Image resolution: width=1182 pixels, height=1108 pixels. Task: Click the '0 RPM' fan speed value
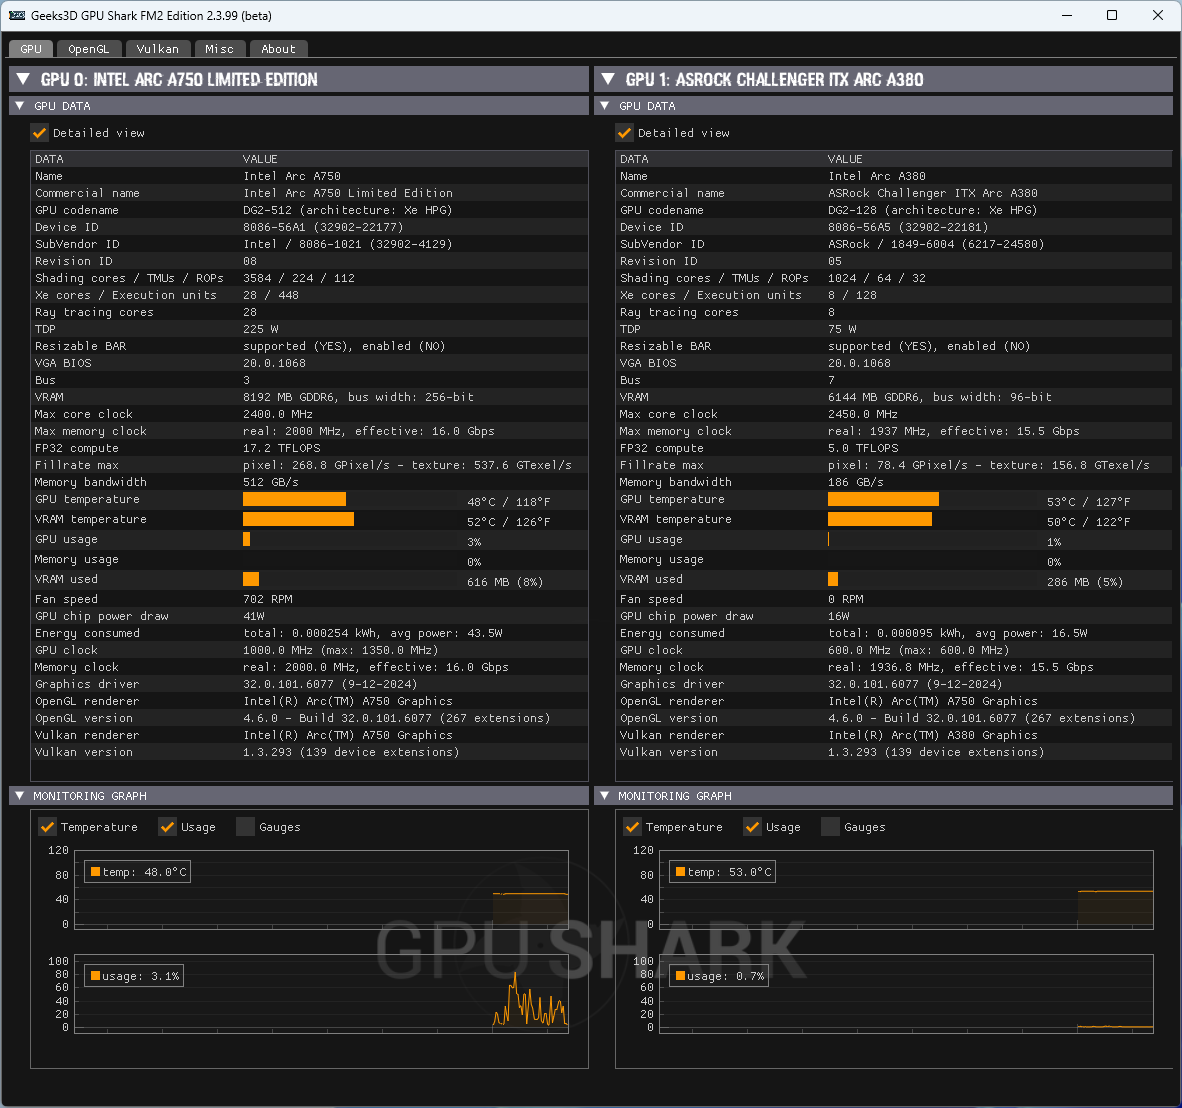coord(845,599)
